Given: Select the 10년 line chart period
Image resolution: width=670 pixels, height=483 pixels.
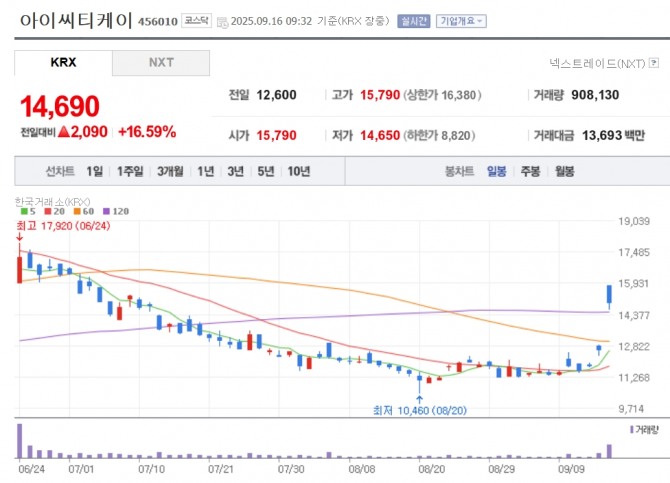Looking at the screenshot, I should (x=299, y=171).
